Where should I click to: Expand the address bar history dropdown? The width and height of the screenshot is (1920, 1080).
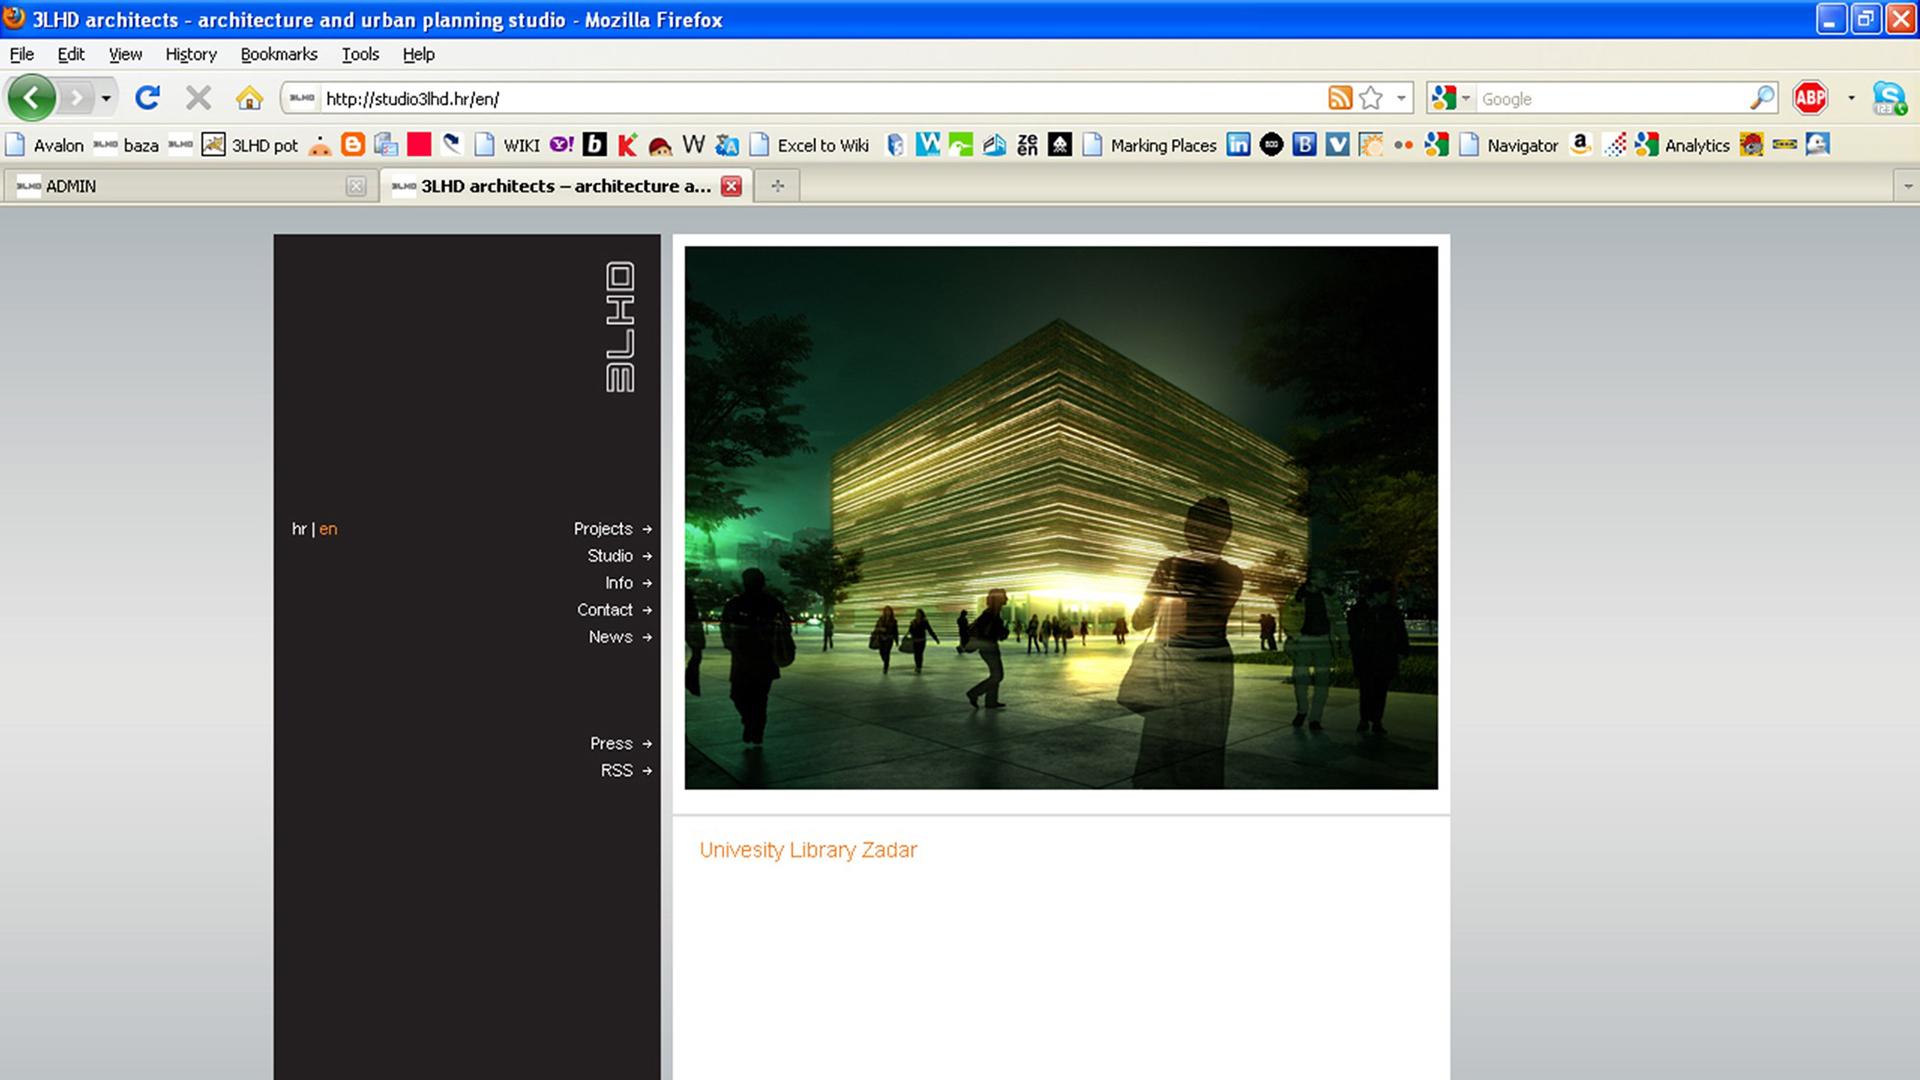[1401, 98]
